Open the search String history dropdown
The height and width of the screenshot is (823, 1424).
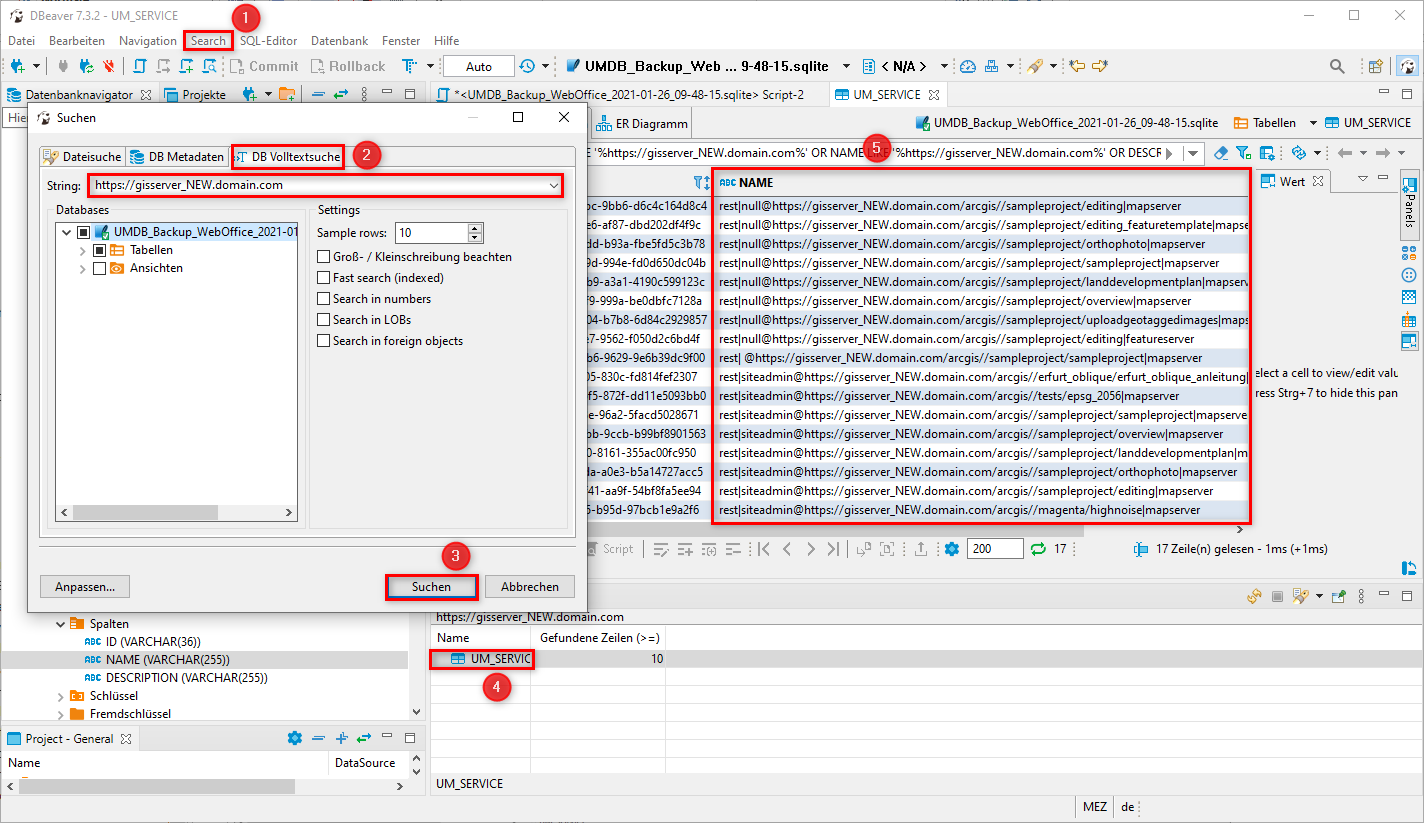pos(553,185)
